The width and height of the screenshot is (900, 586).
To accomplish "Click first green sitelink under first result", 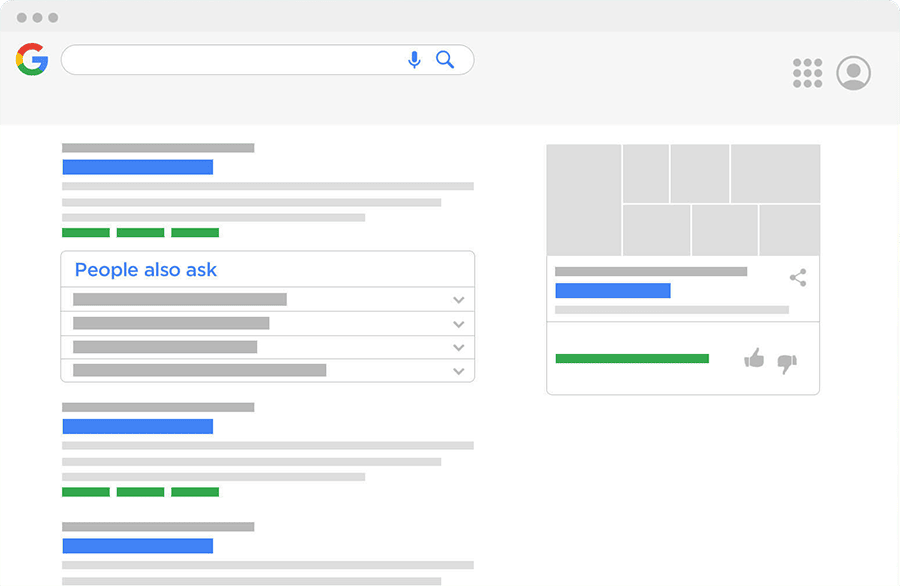I will (86, 232).
